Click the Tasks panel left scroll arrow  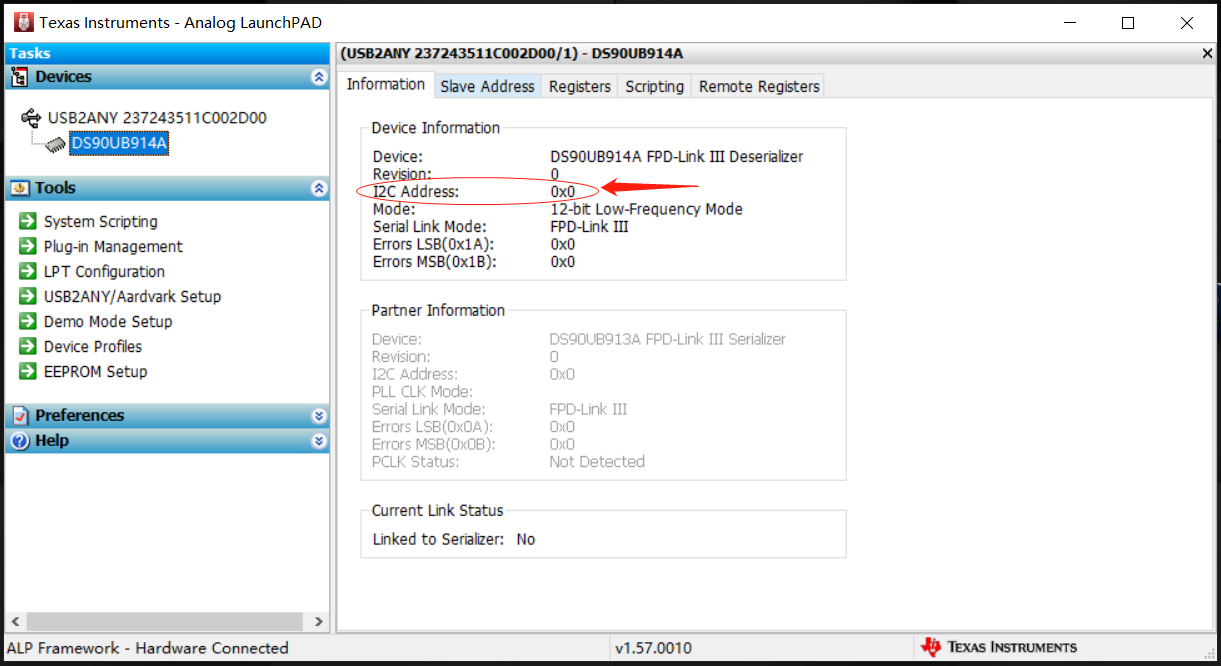click(x=13, y=621)
